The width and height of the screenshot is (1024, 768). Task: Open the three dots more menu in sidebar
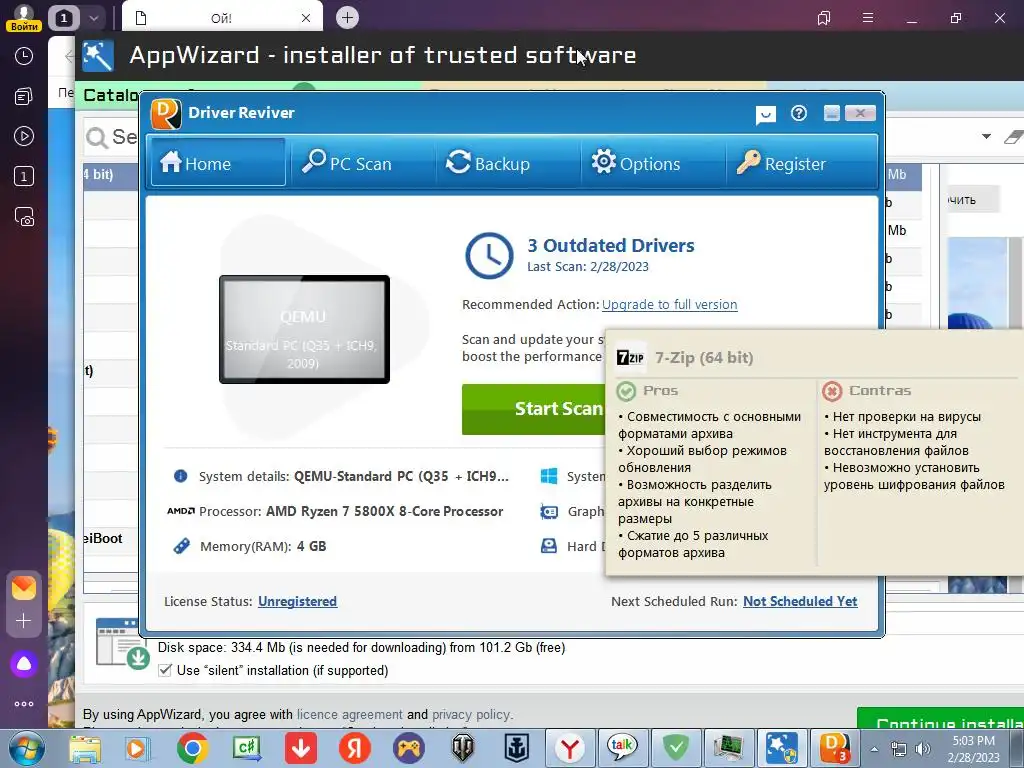click(x=24, y=704)
